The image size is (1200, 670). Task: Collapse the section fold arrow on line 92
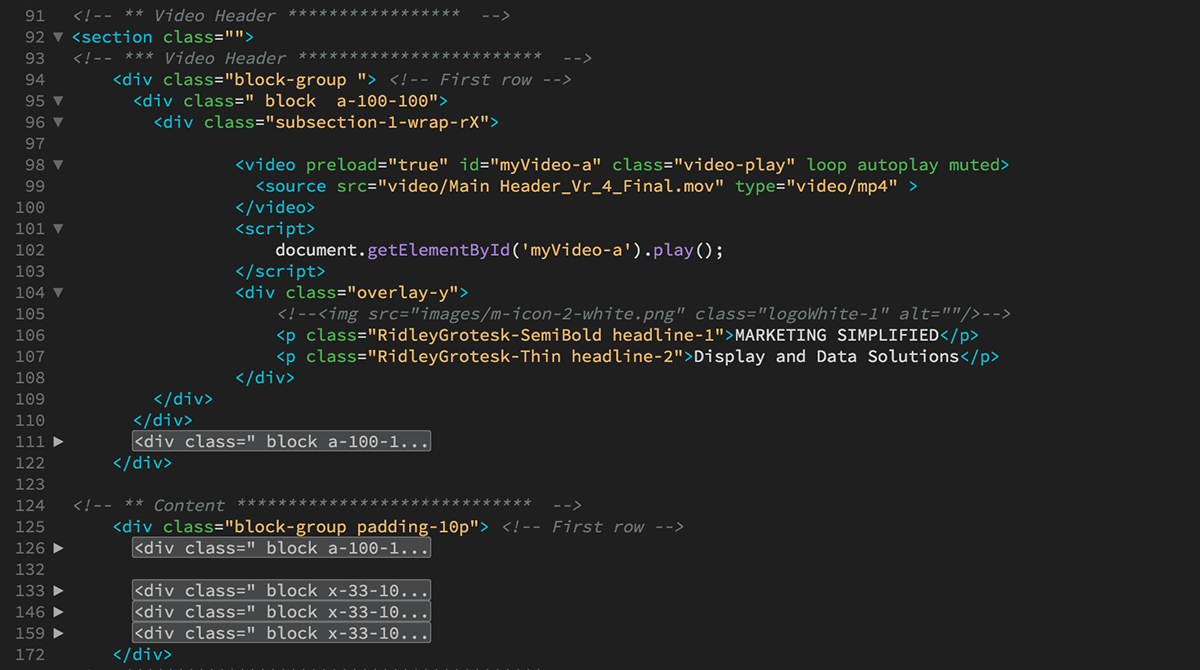[58, 37]
